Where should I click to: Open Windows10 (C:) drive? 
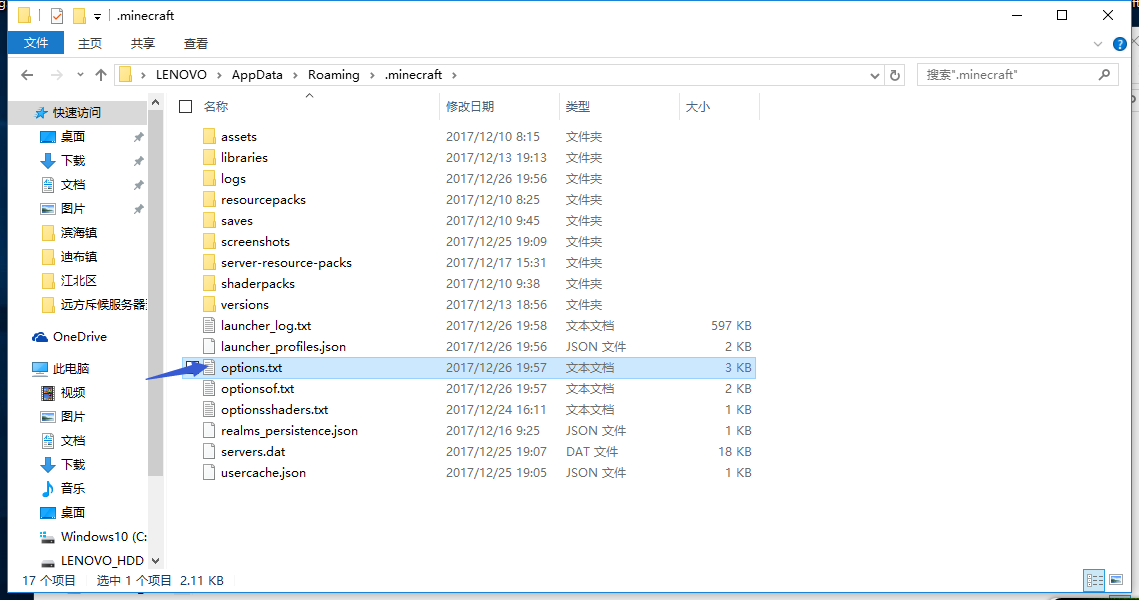[103, 537]
